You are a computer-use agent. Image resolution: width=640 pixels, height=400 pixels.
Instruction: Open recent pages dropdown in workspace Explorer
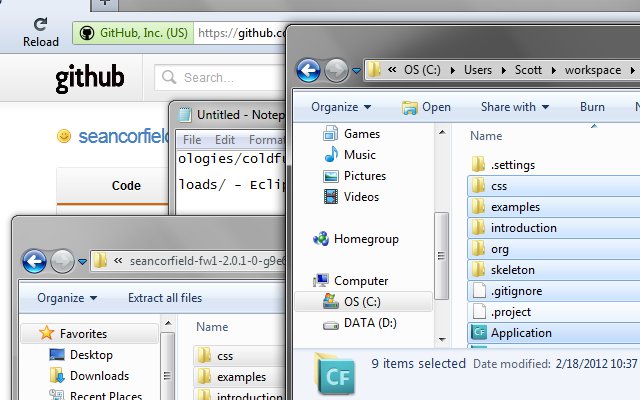pos(356,71)
